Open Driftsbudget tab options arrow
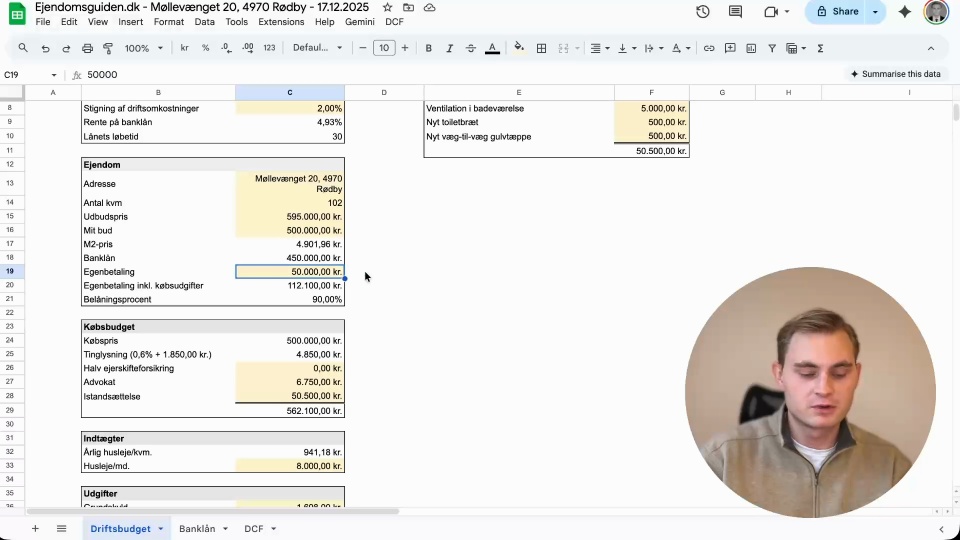 (160, 528)
